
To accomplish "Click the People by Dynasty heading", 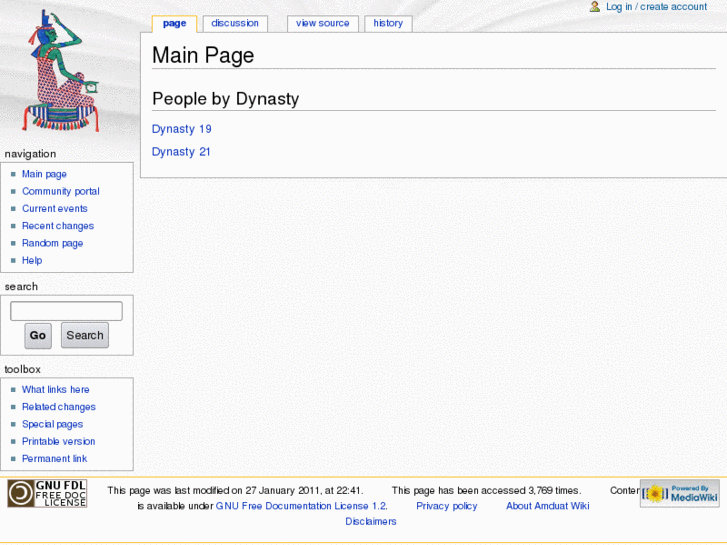I will tap(226, 99).
